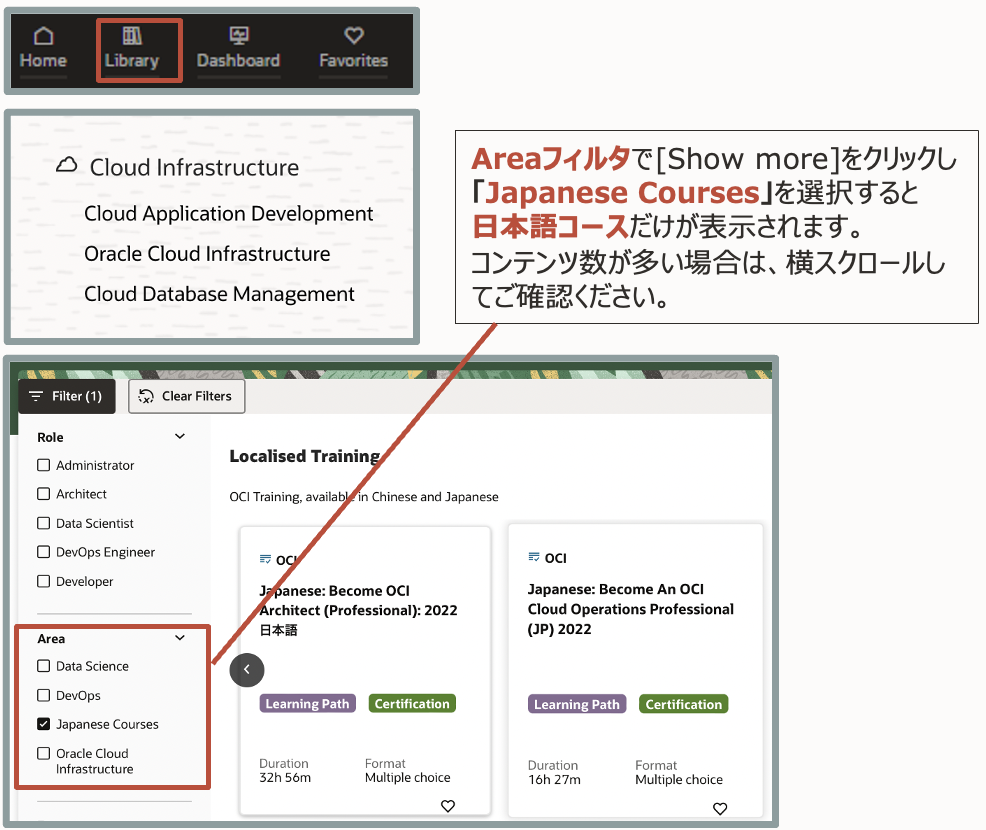Click Learning Path tag on Architect card

(307, 704)
